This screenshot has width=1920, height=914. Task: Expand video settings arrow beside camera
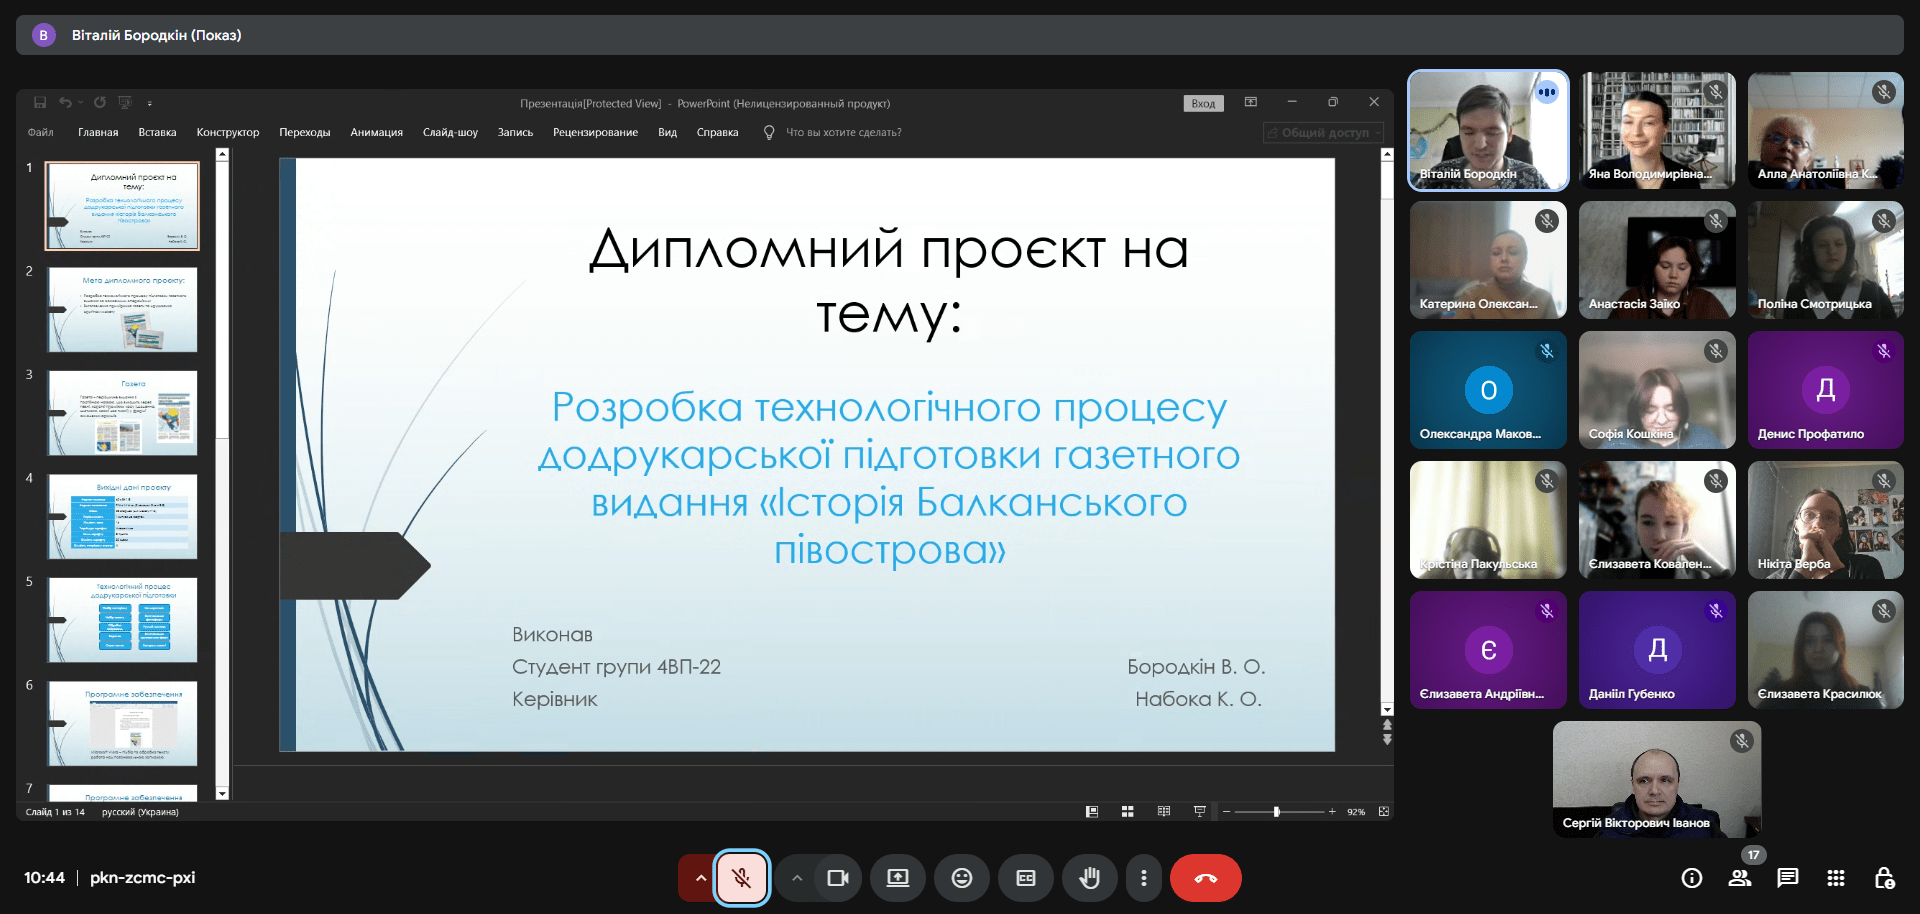[797, 878]
